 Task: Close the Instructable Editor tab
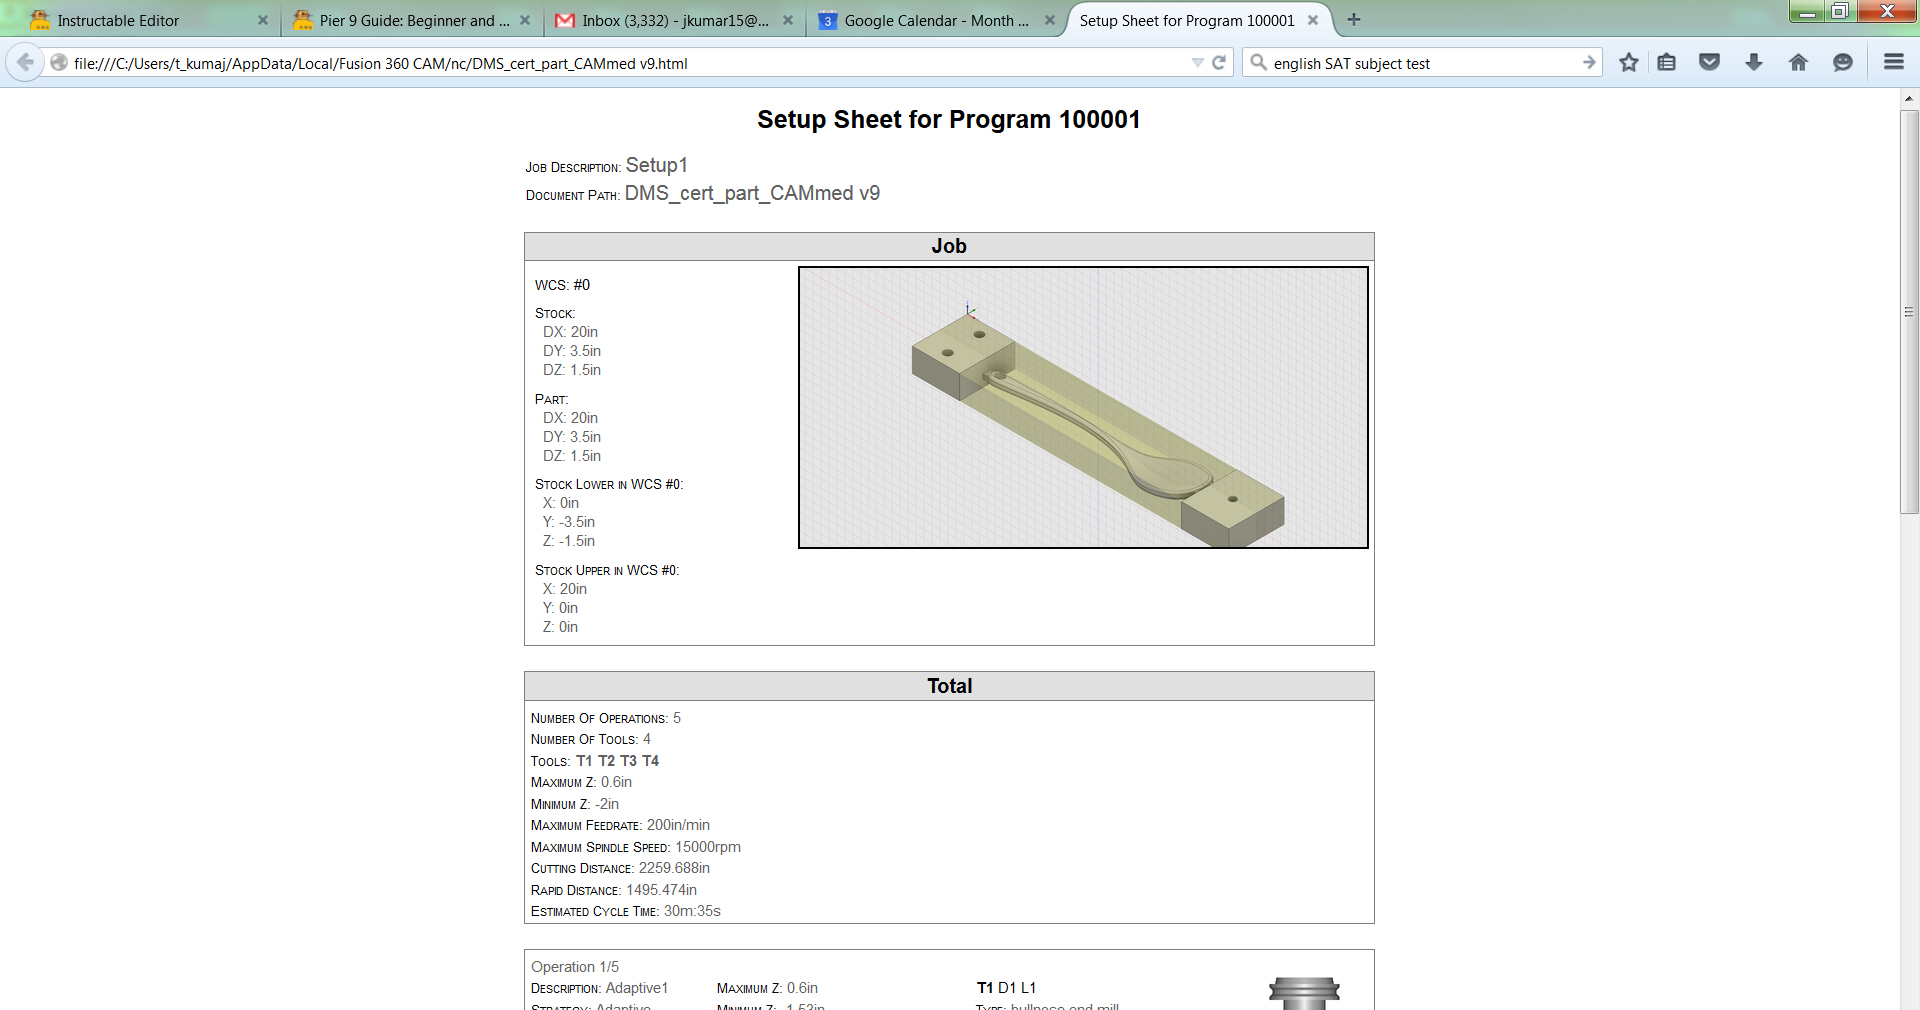coord(263,20)
